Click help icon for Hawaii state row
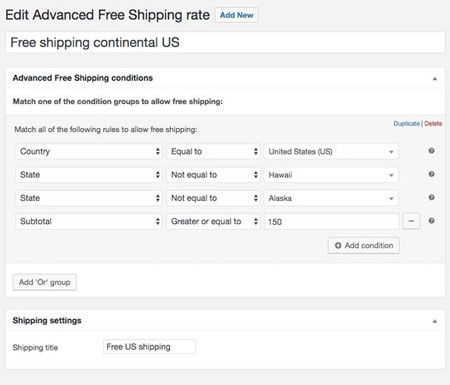 pos(431,174)
